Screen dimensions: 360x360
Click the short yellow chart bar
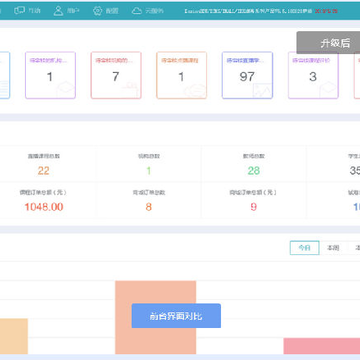coord(14,336)
